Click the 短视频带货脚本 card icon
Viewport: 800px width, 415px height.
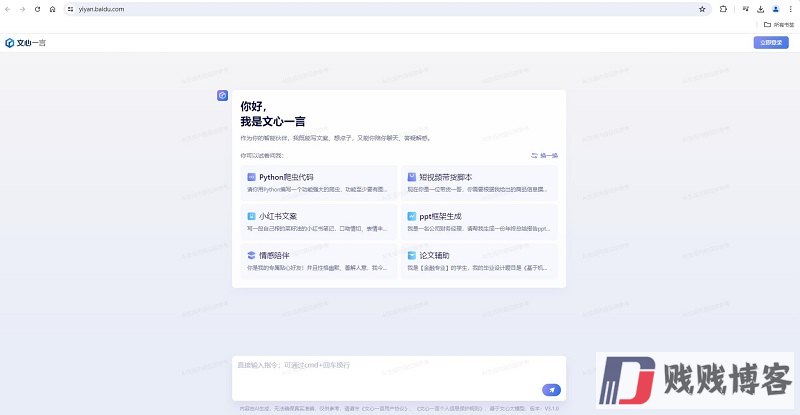(x=411, y=177)
